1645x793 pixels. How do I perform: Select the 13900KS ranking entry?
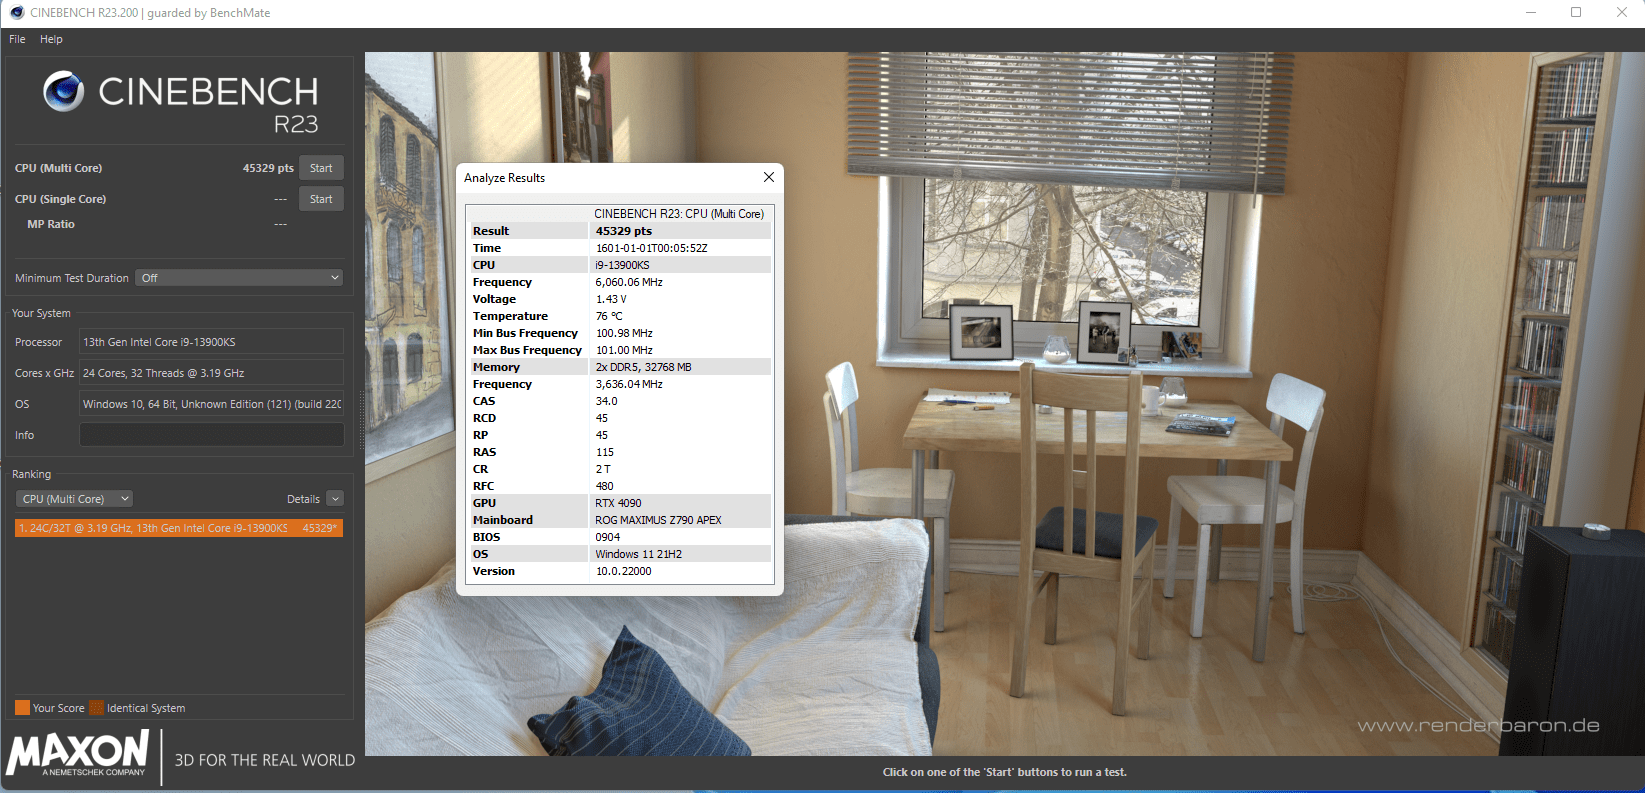(179, 528)
